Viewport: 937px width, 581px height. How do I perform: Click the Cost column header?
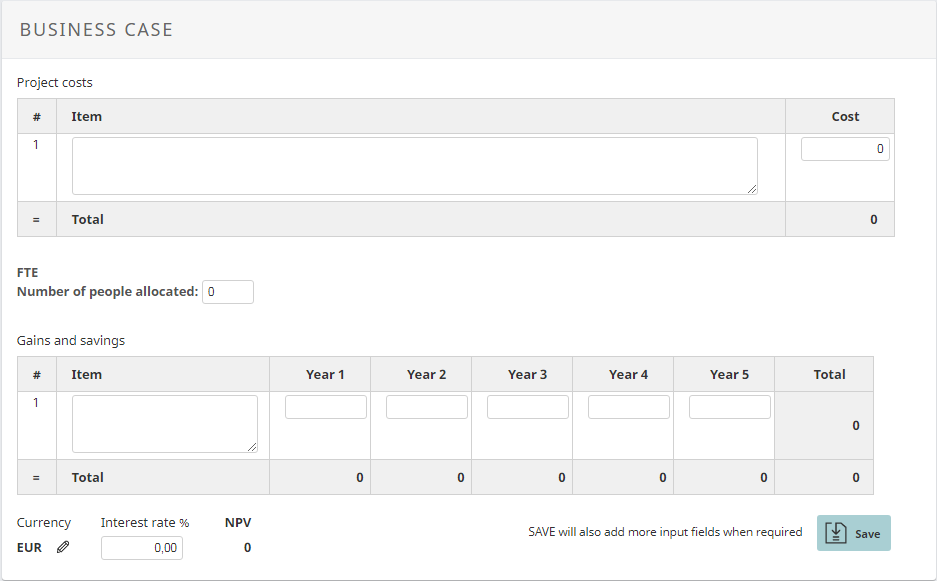pos(845,116)
